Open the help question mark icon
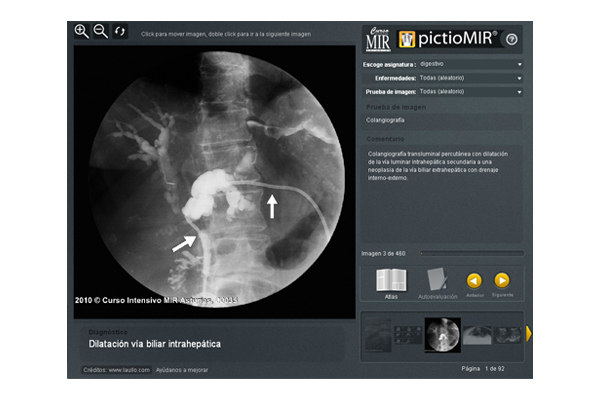 pos(512,39)
